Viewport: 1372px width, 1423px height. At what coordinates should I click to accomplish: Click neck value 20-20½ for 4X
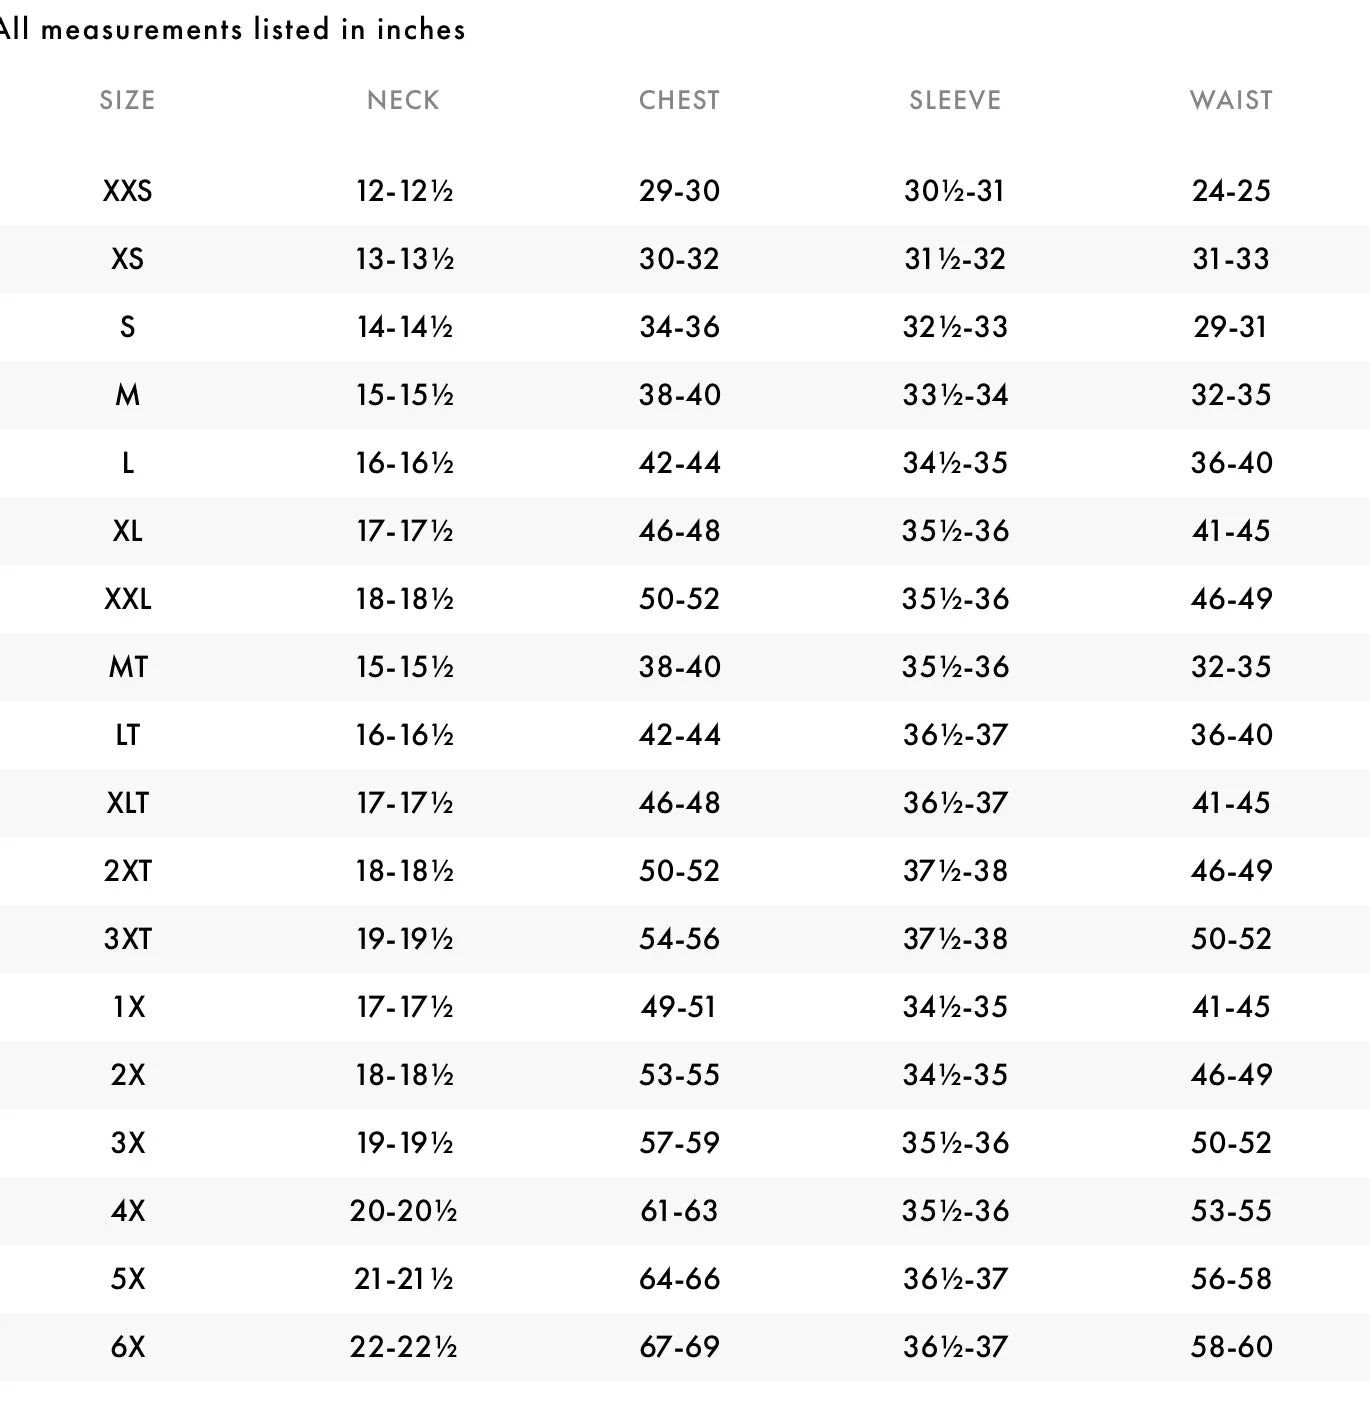click(x=403, y=1211)
